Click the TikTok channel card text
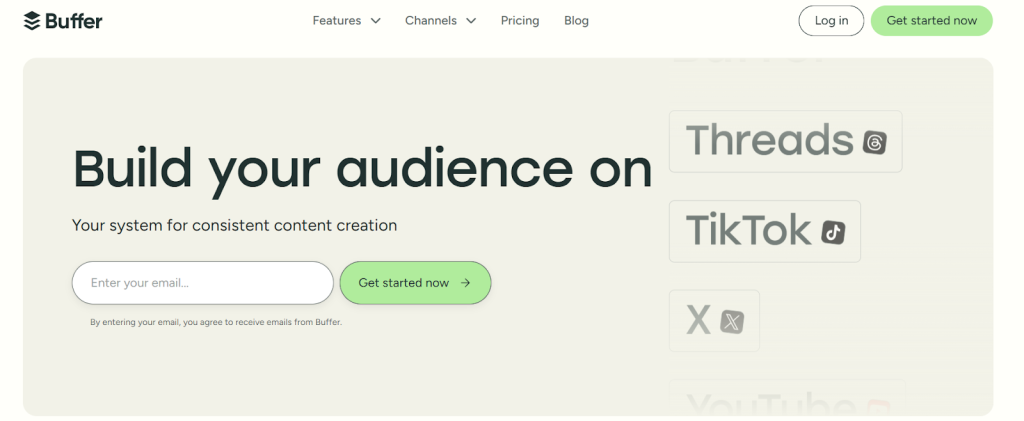This screenshot has height=421, width=1024. 748,230
